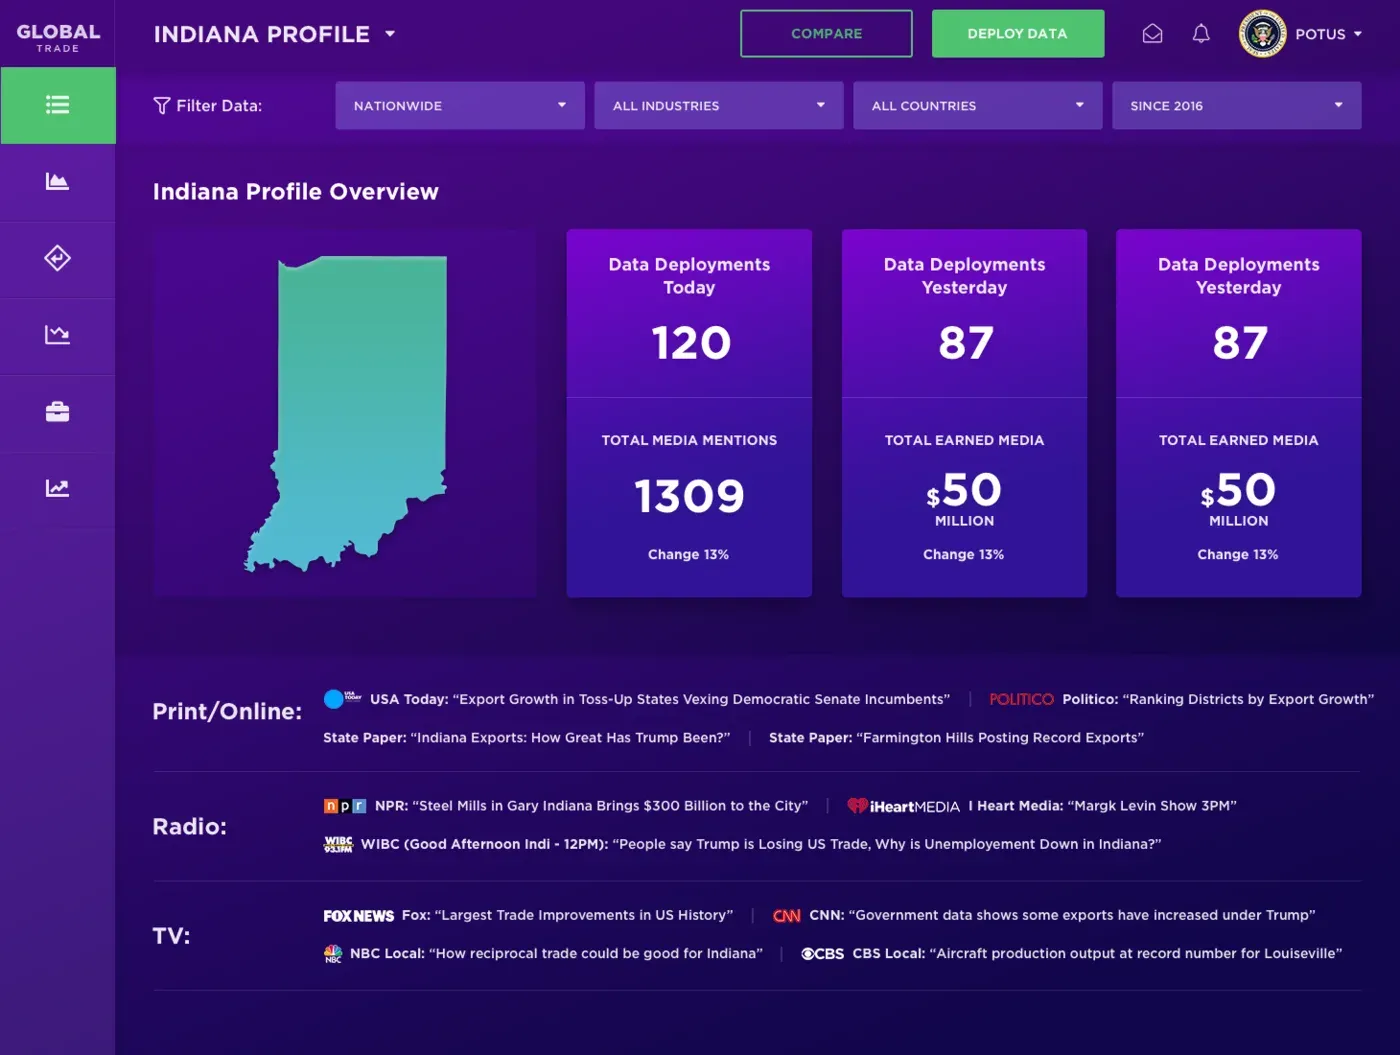The height and width of the screenshot is (1055, 1400).
Task: Open Politico's Ranking Districts headline
Action: pyautogui.click(x=1218, y=699)
